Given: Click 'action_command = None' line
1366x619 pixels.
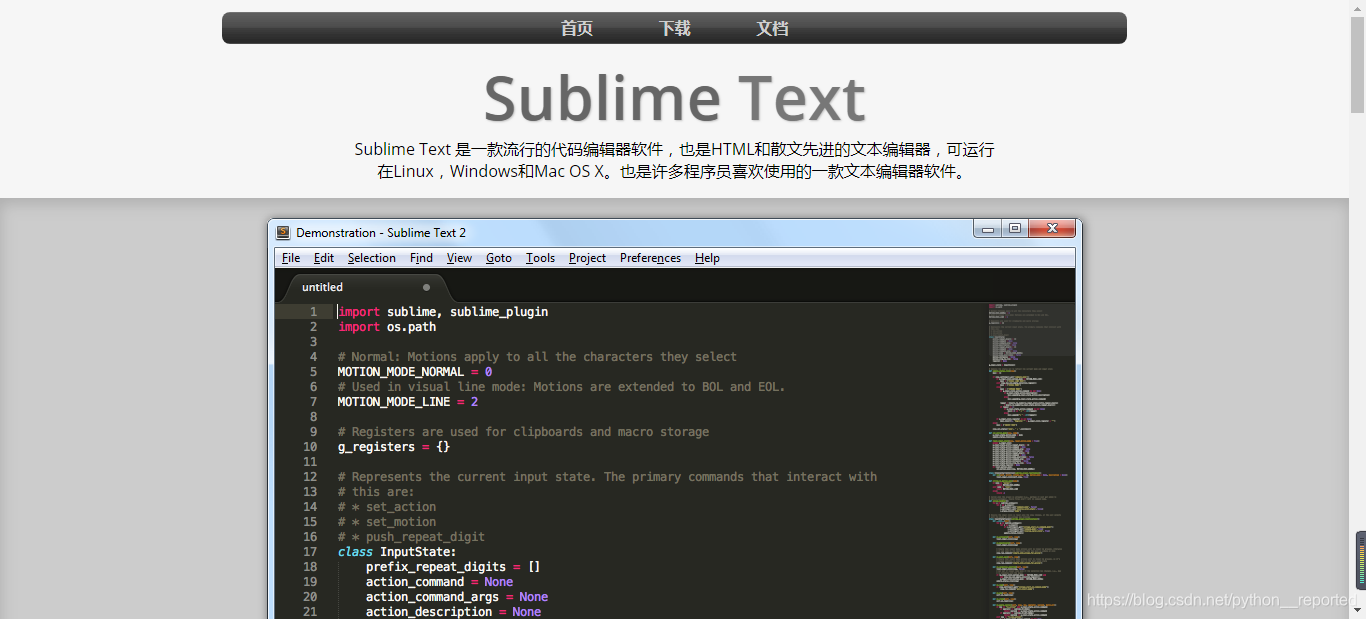Looking at the screenshot, I should (439, 582).
